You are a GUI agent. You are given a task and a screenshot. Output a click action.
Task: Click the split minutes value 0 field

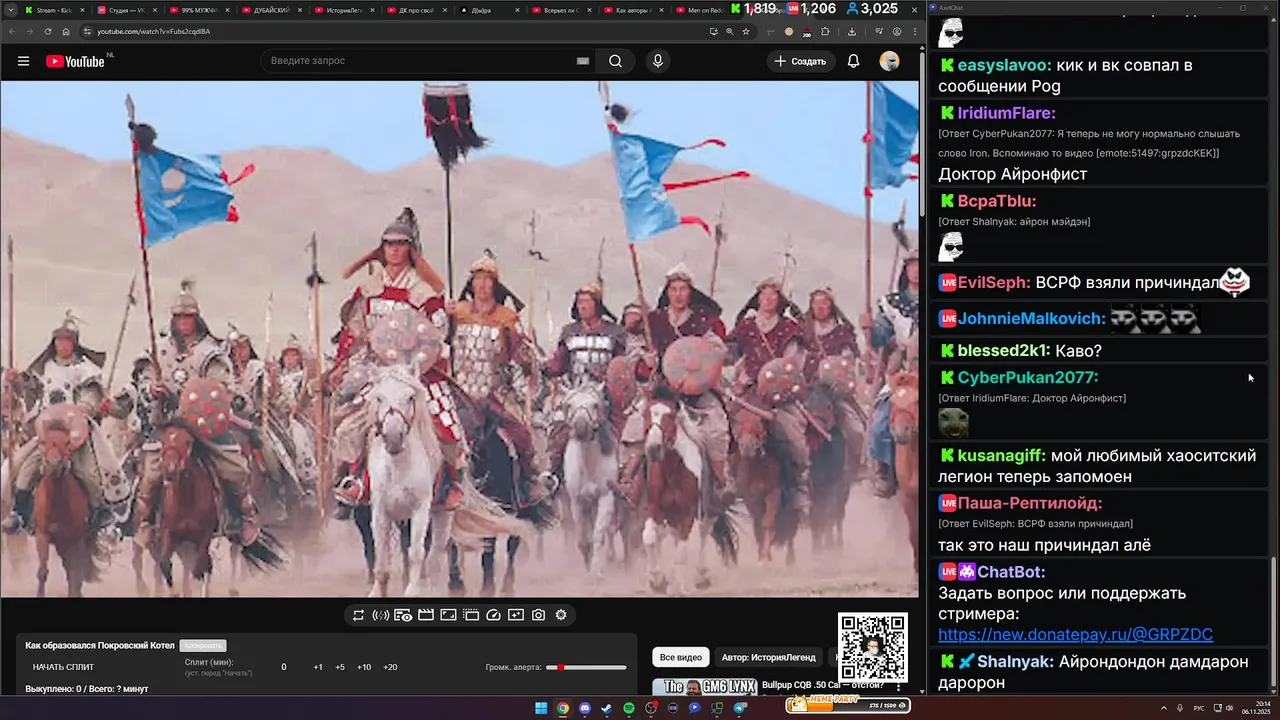tap(283, 667)
